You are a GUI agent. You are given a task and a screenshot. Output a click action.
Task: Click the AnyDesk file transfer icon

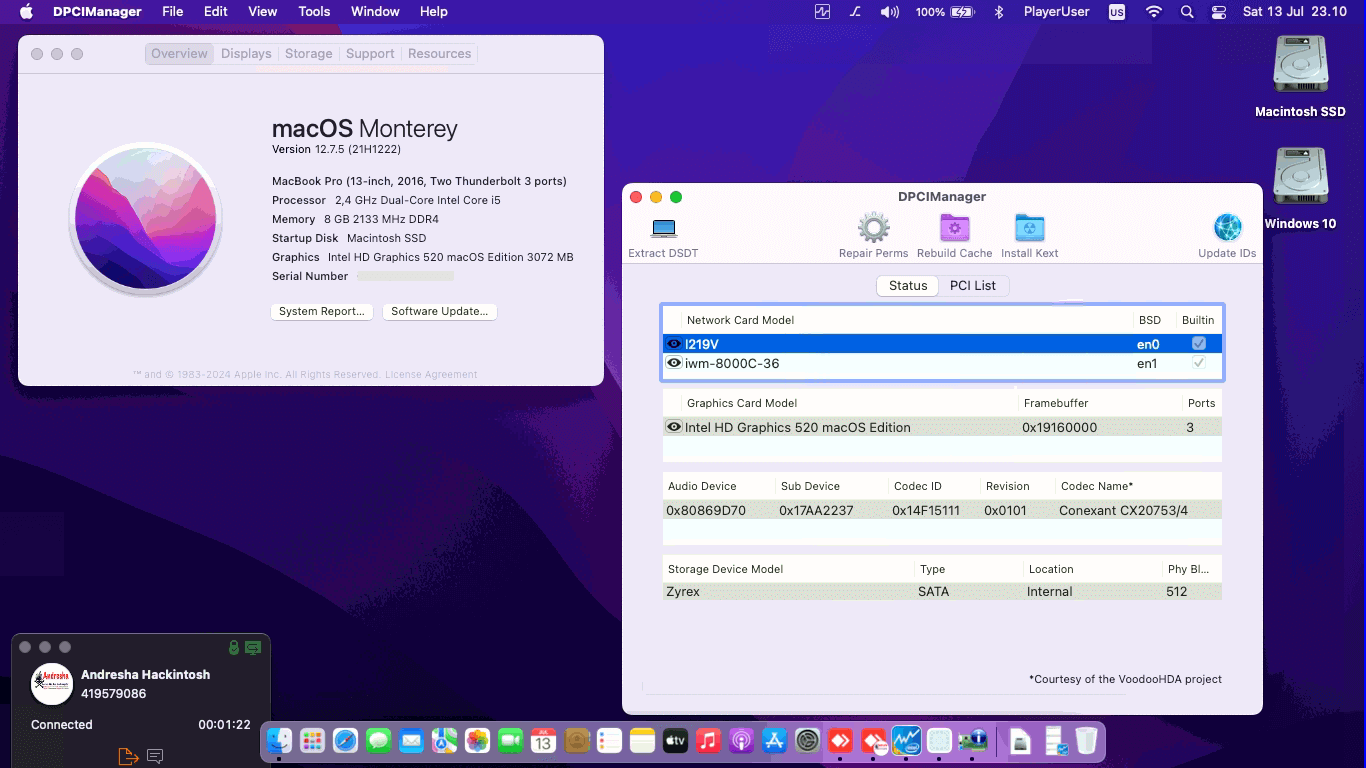tap(128, 756)
